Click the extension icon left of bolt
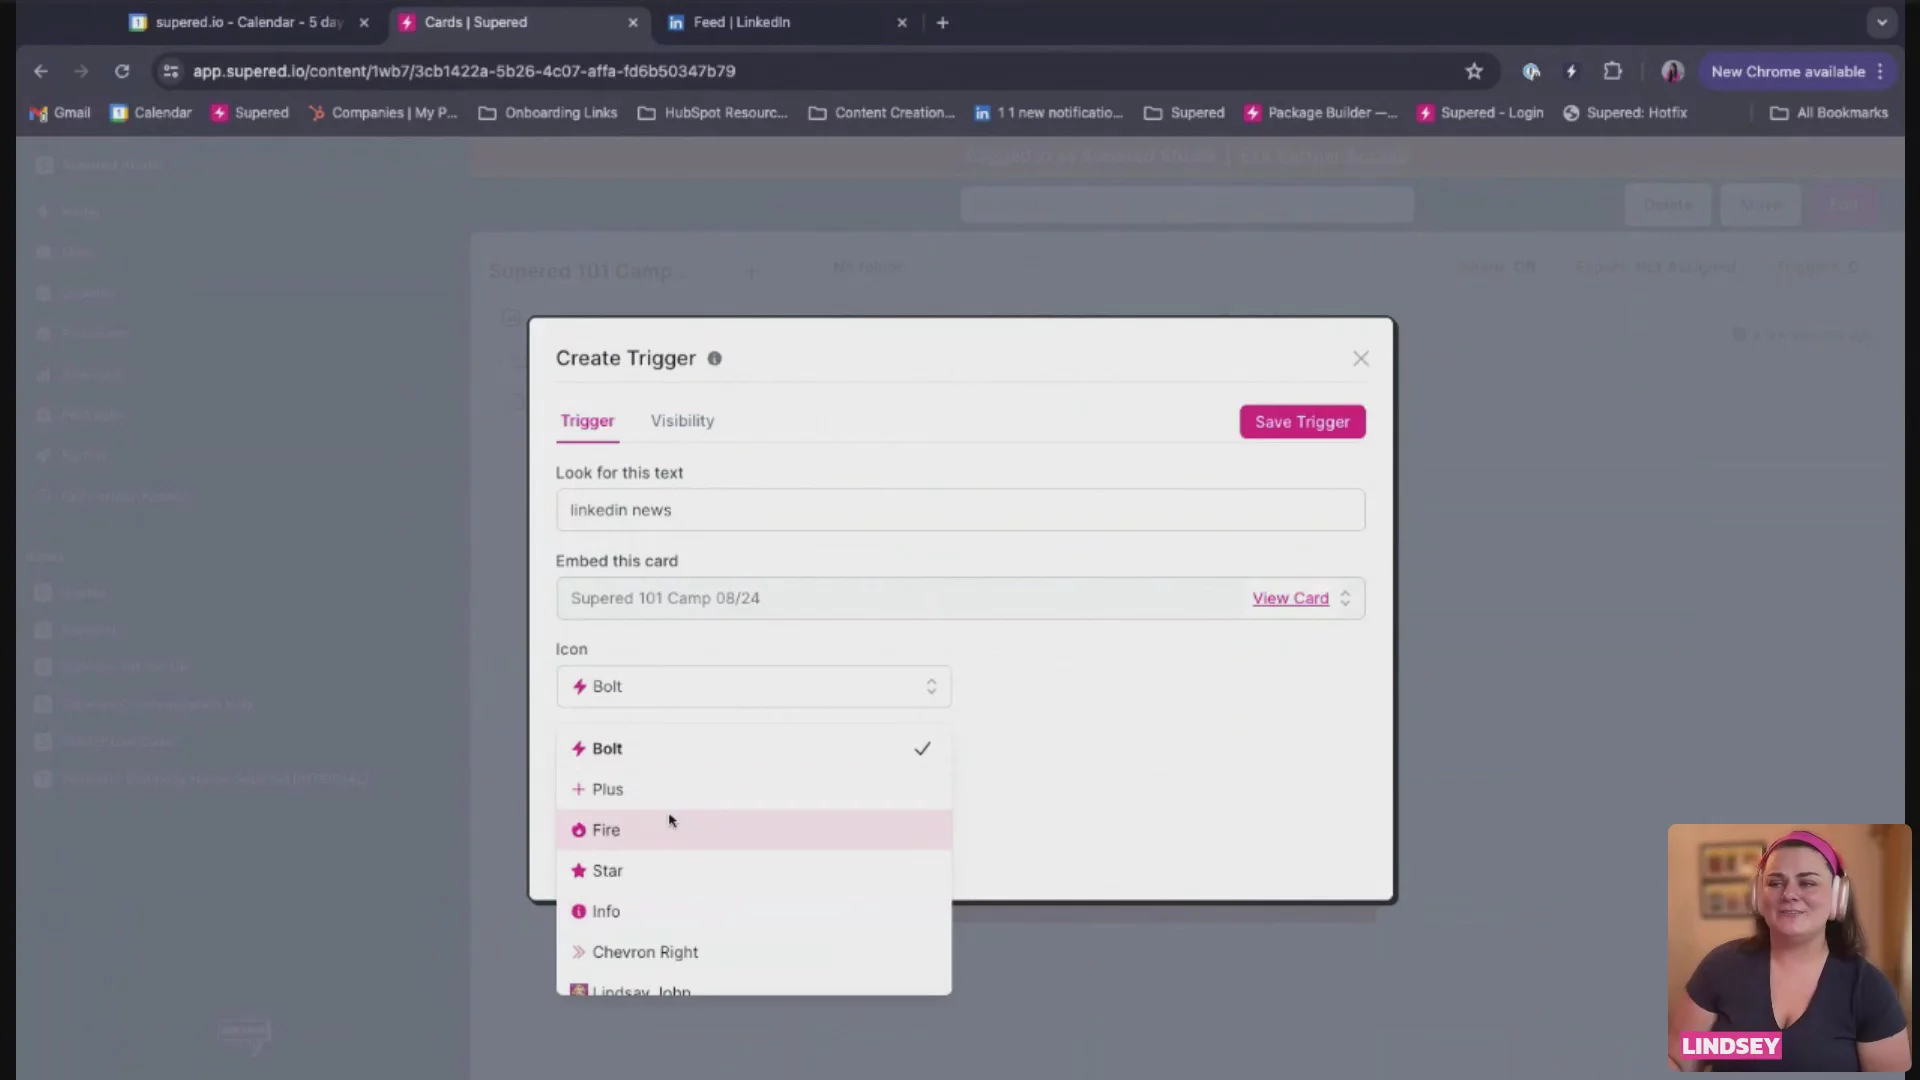Image resolution: width=1920 pixels, height=1080 pixels. (x=1531, y=71)
